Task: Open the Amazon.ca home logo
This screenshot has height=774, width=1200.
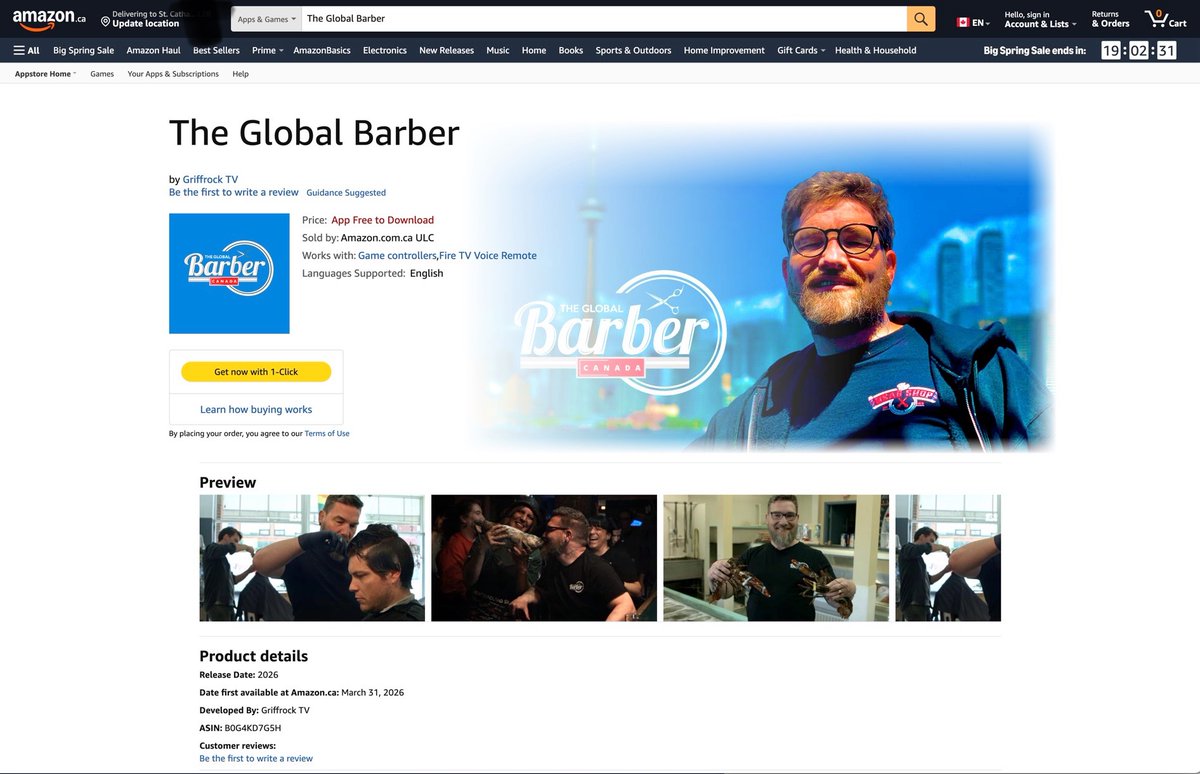Action: pyautogui.click(x=49, y=19)
